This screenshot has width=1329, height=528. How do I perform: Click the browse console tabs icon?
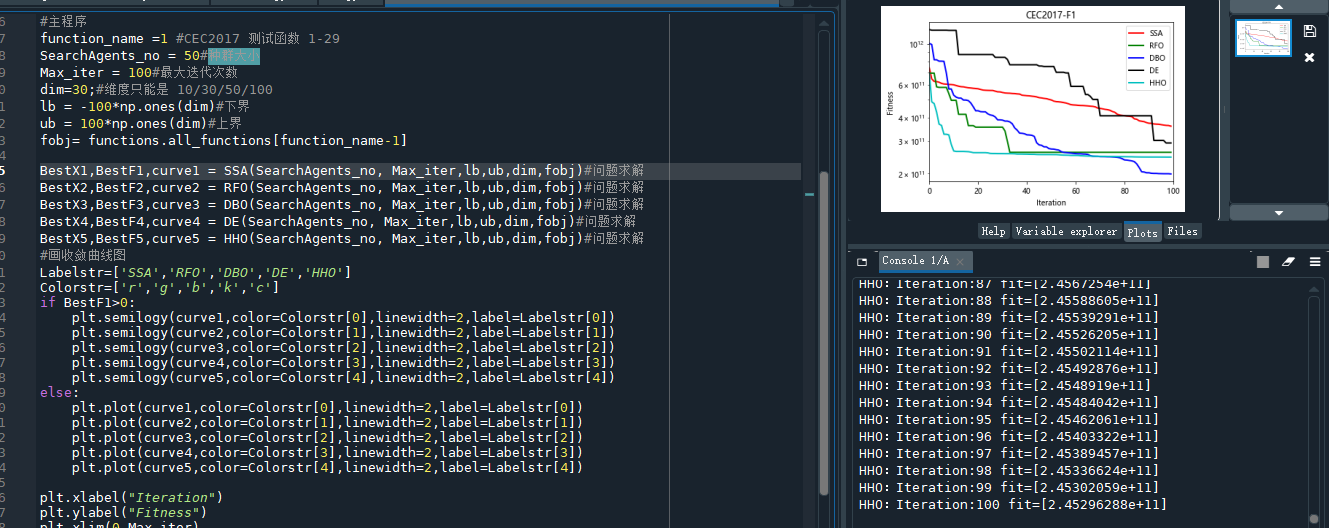(x=862, y=262)
